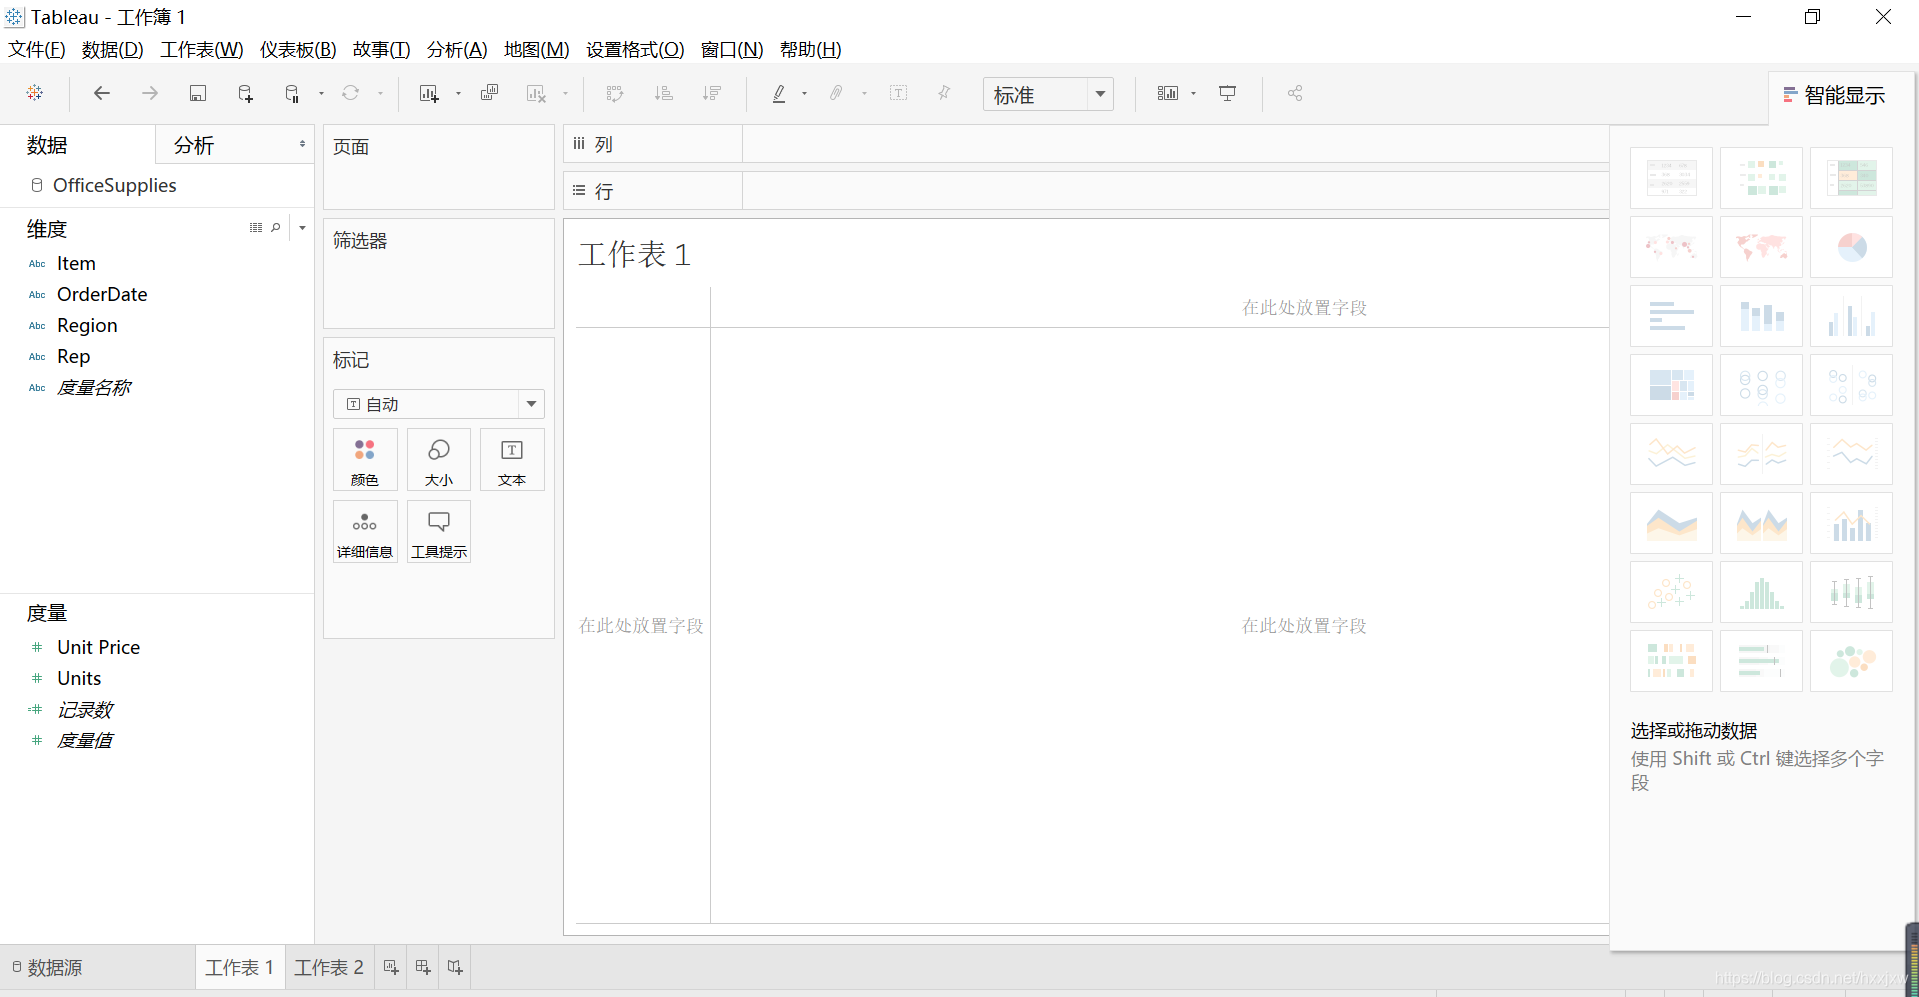Open the 工作表(W) menu
This screenshot has height=997, width=1919.
pos(202,49)
